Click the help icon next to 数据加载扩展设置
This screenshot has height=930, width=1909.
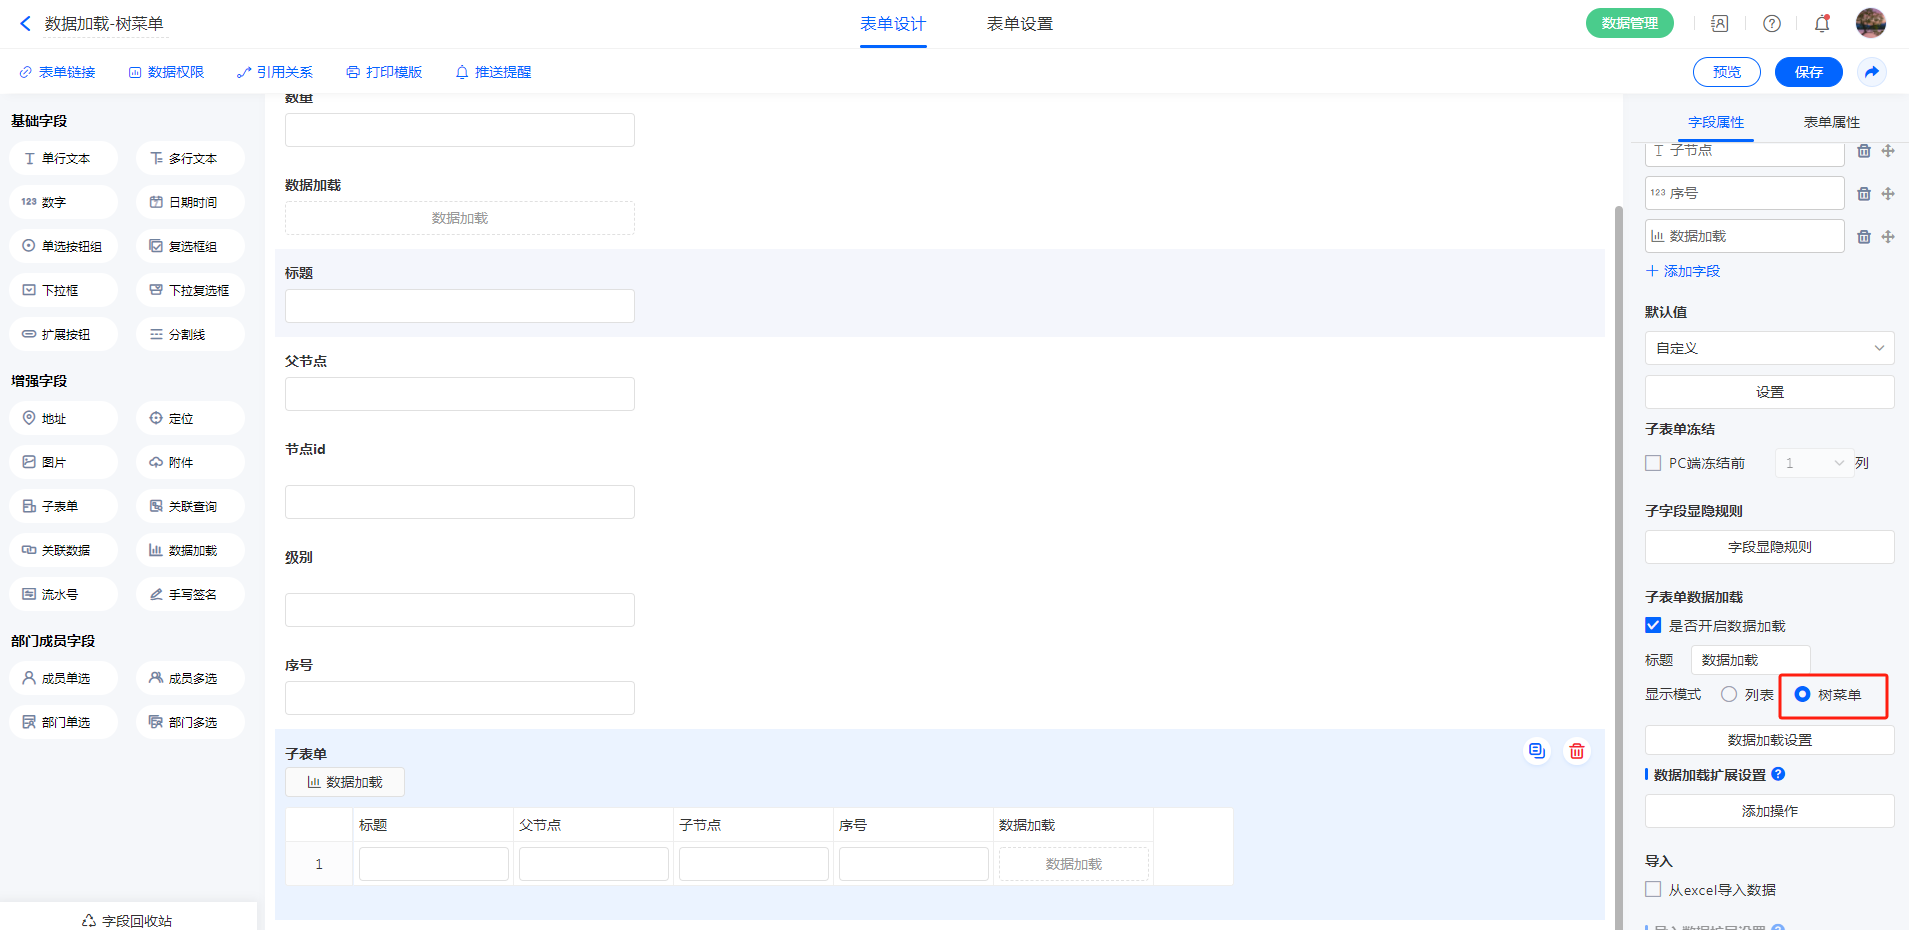[x=1777, y=774]
